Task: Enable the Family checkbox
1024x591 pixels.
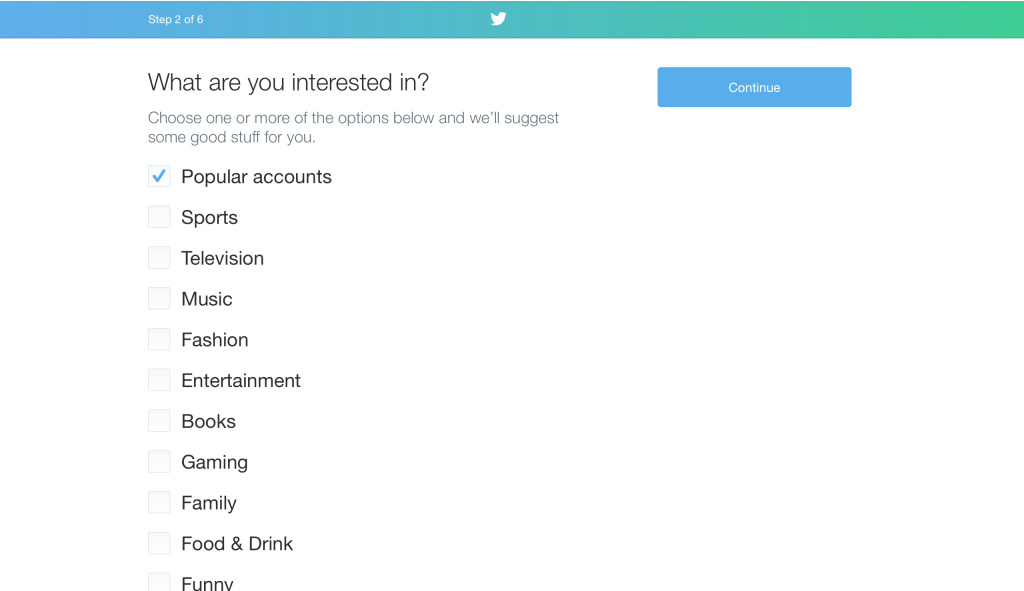Action: tap(159, 503)
